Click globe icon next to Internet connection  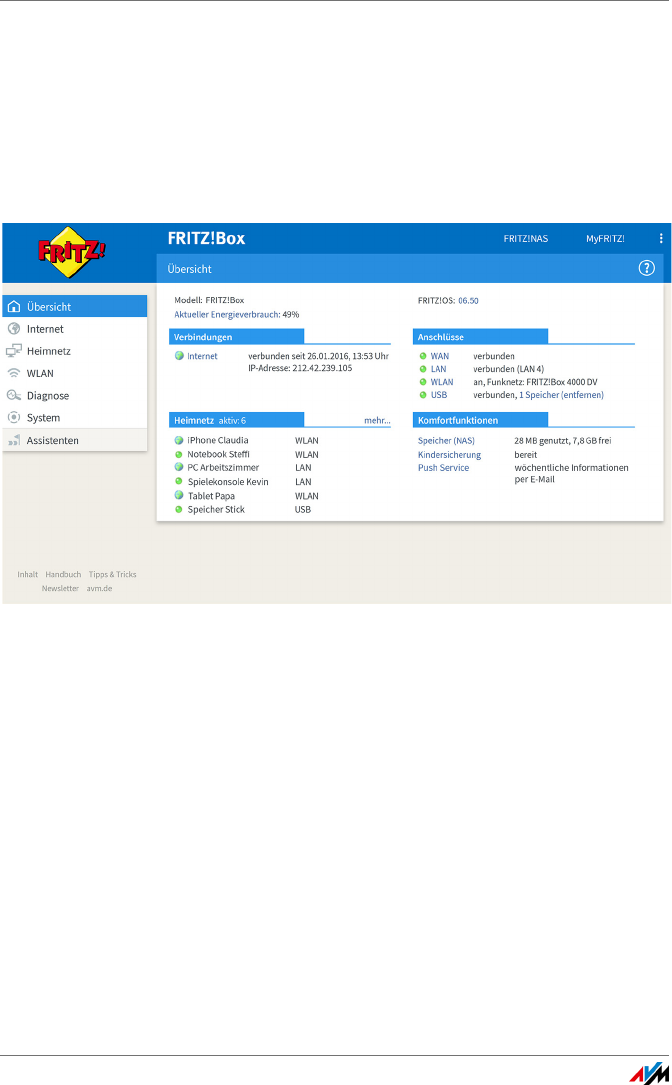click(x=179, y=356)
